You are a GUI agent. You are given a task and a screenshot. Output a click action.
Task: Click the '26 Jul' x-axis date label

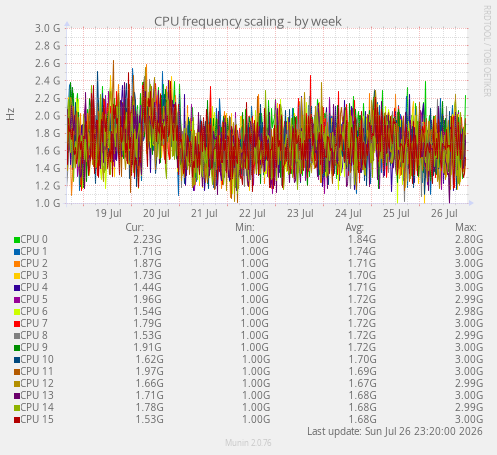pyautogui.click(x=444, y=213)
